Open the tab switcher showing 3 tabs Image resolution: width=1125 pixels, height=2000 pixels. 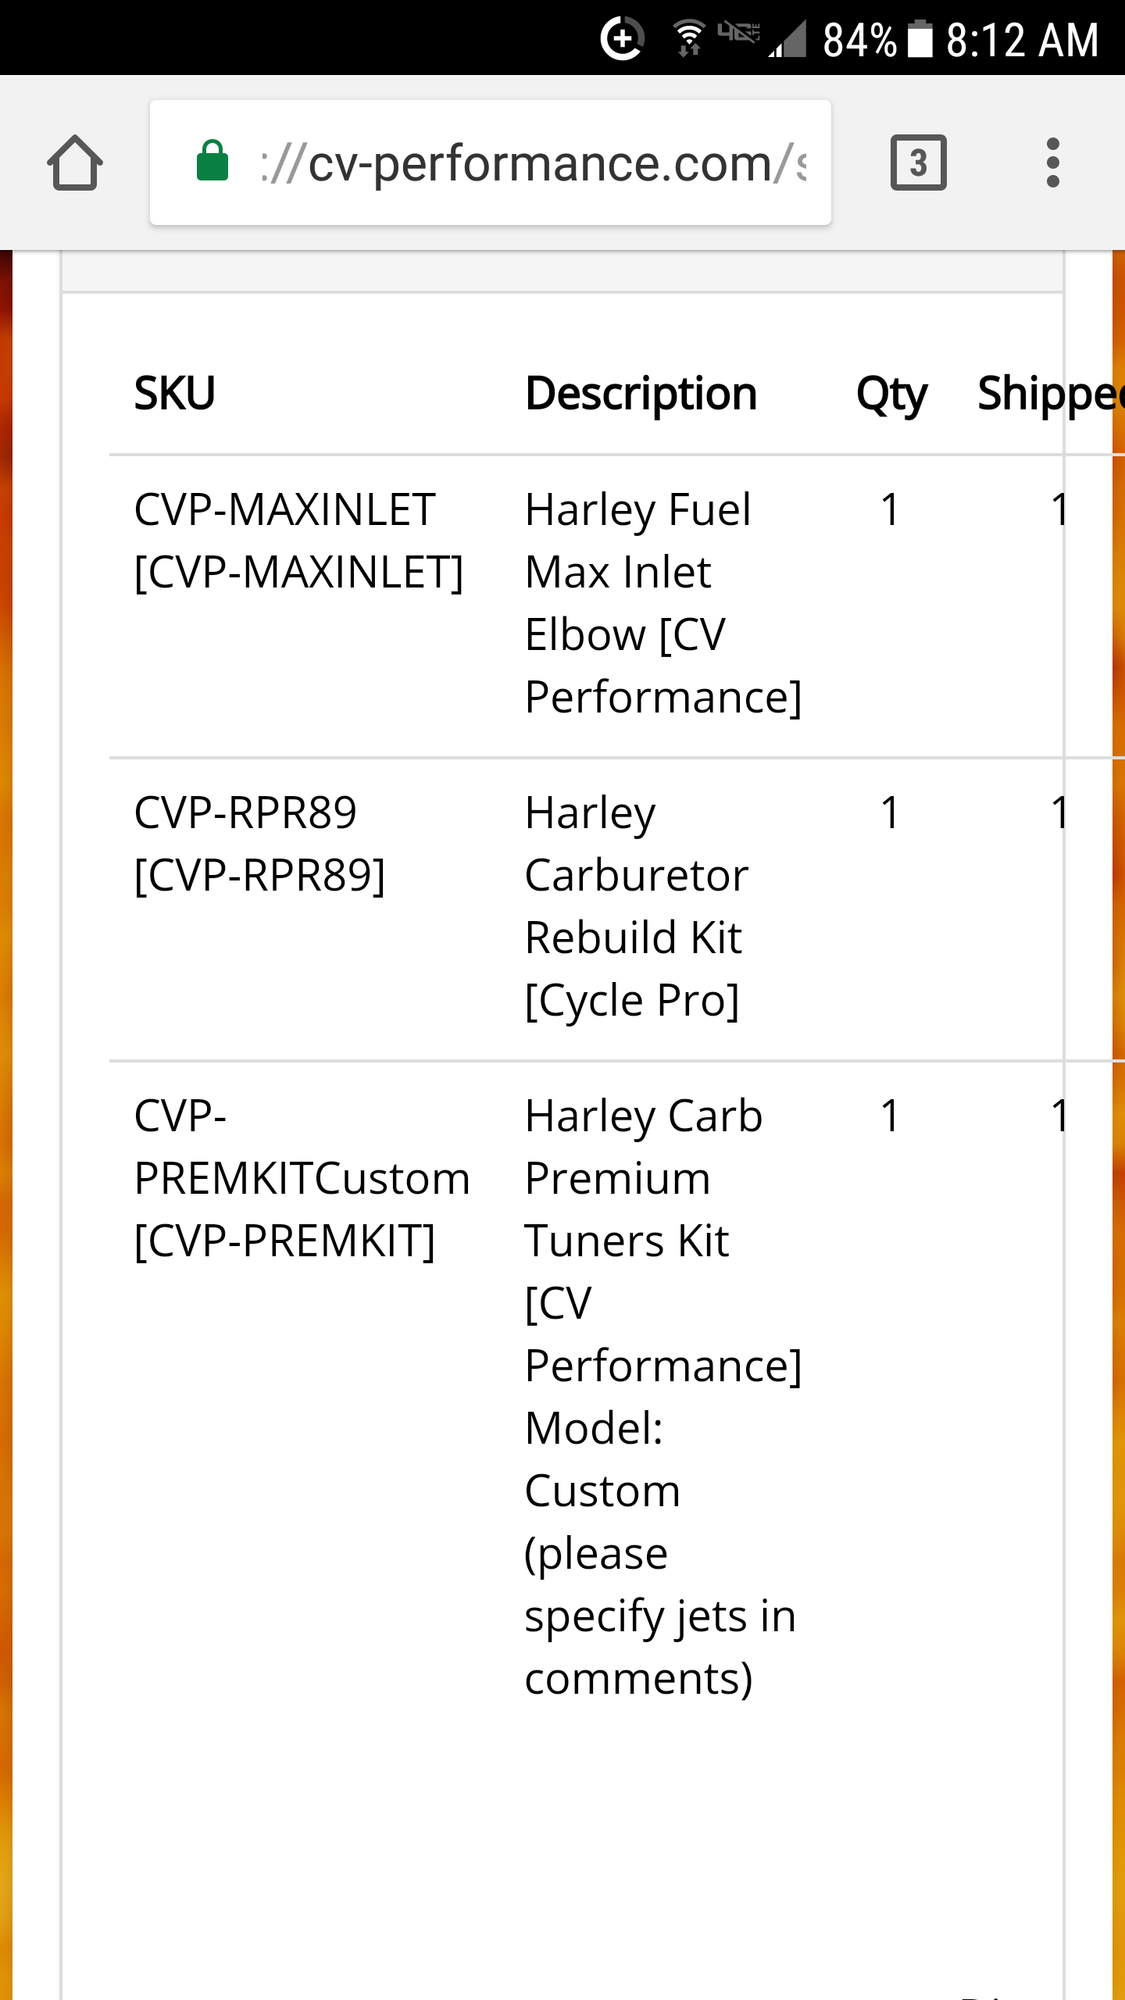pyautogui.click(x=918, y=163)
